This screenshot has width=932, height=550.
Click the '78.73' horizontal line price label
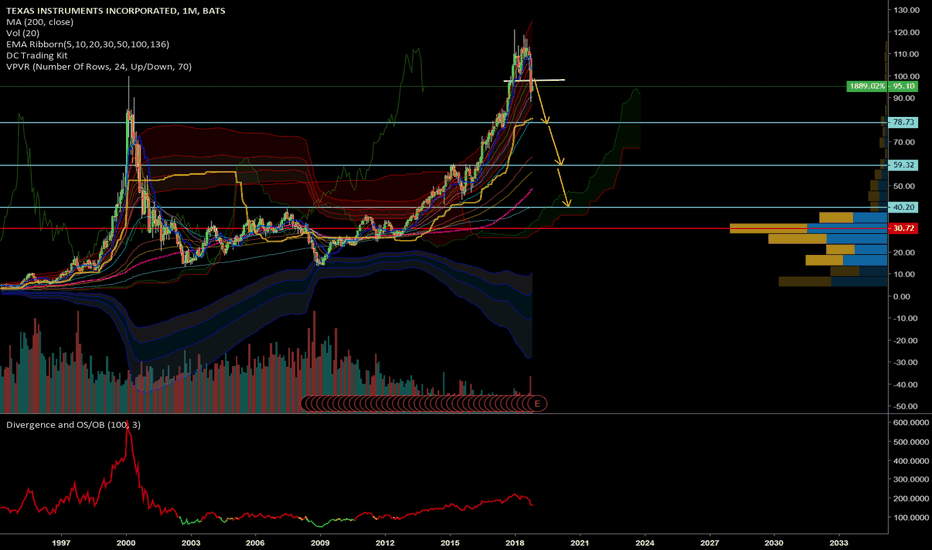(903, 122)
